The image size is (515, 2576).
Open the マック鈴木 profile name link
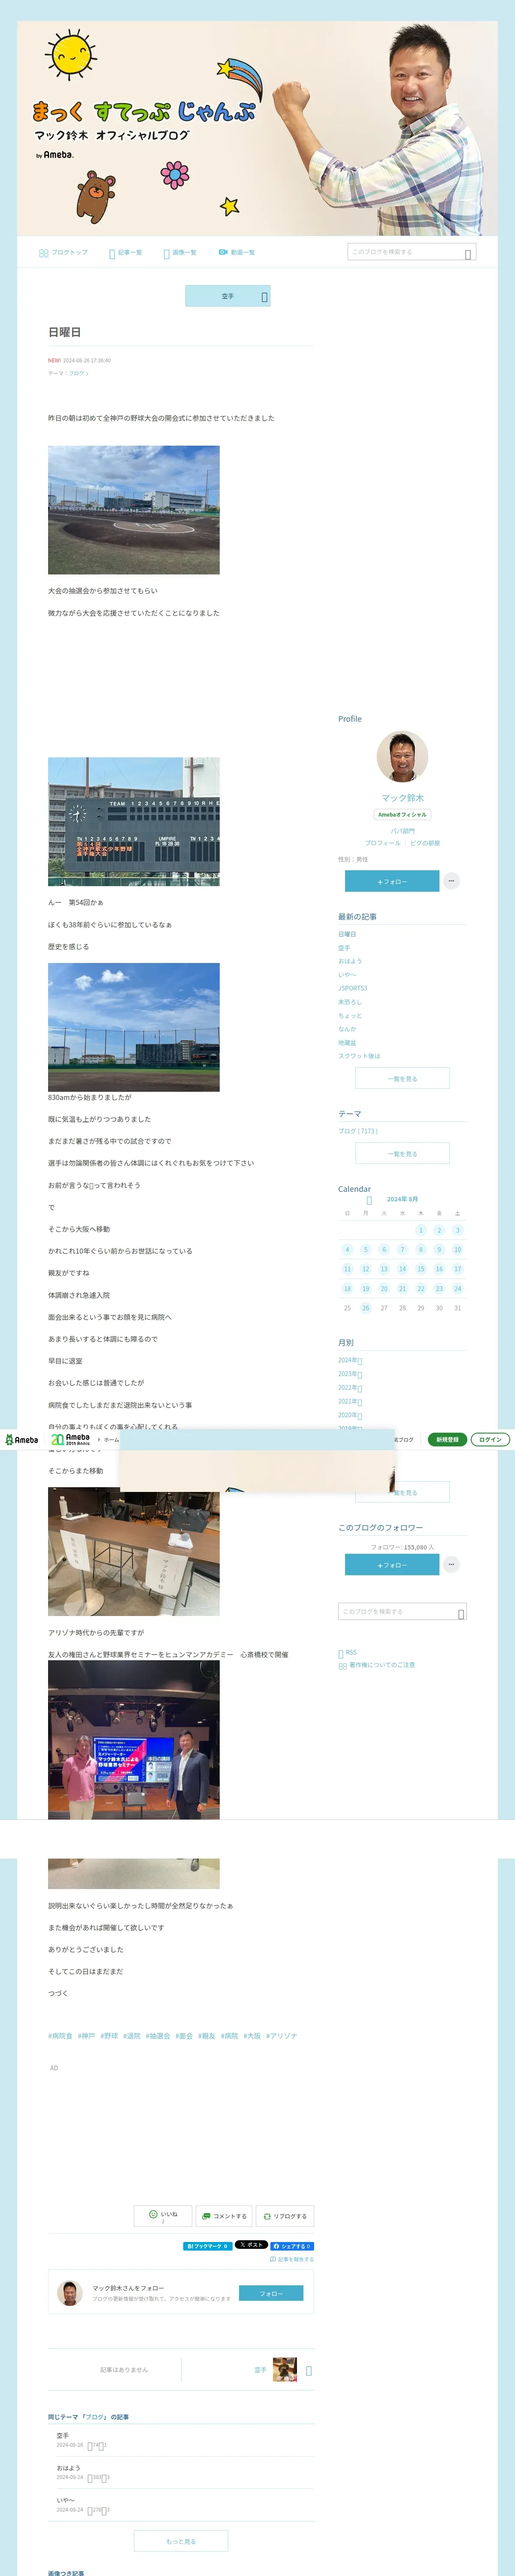(402, 798)
